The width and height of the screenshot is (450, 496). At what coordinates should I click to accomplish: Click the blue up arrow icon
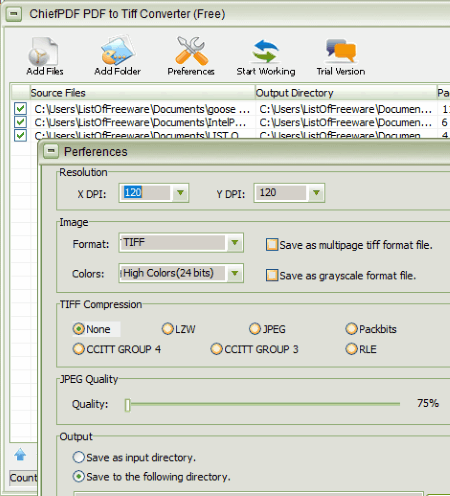pyautogui.click(x=20, y=454)
